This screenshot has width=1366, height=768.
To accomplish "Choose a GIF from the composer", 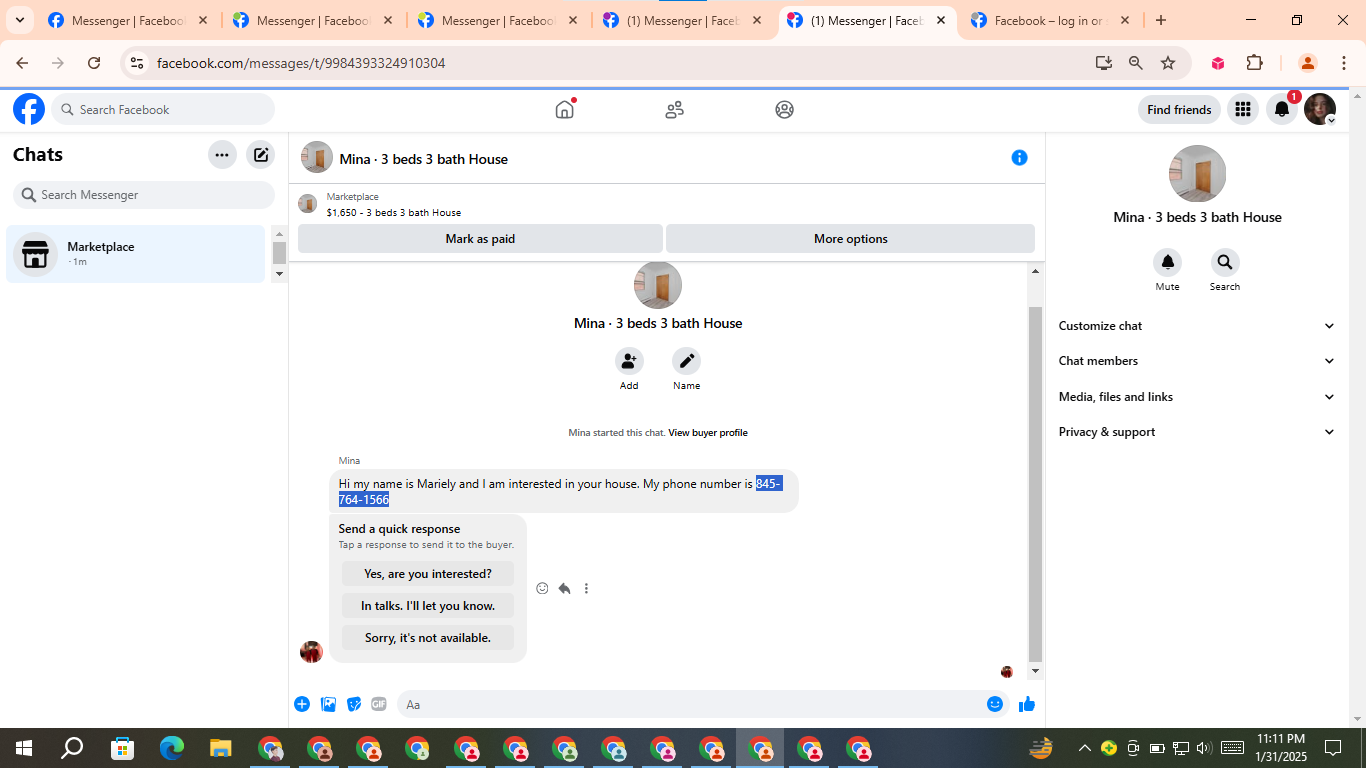I will pyautogui.click(x=379, y=704).
